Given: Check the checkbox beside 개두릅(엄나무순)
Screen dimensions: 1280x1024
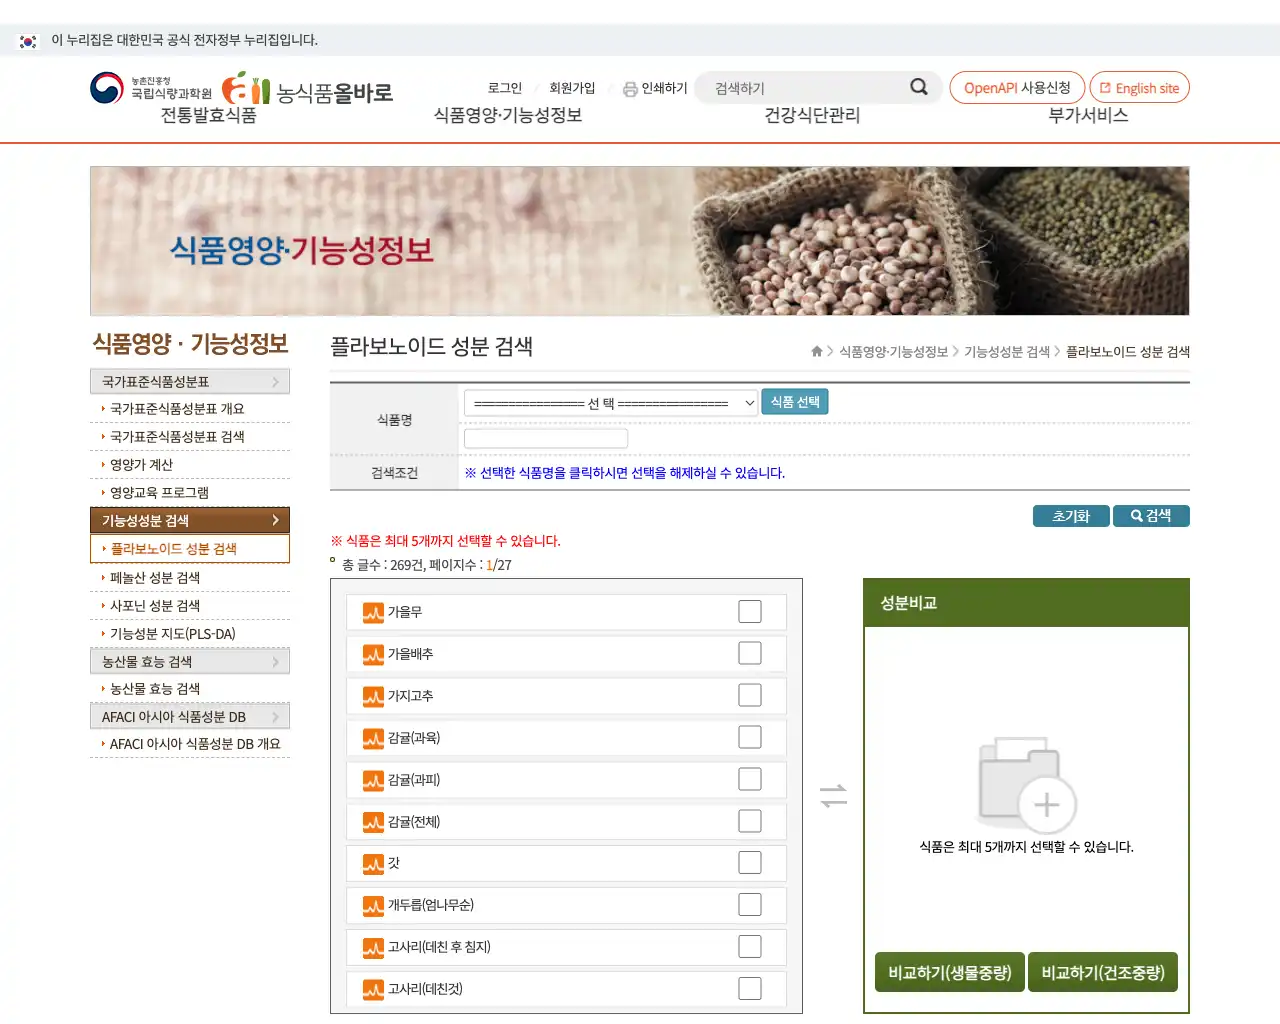Looking at the screenshot, I should [749, 905].
